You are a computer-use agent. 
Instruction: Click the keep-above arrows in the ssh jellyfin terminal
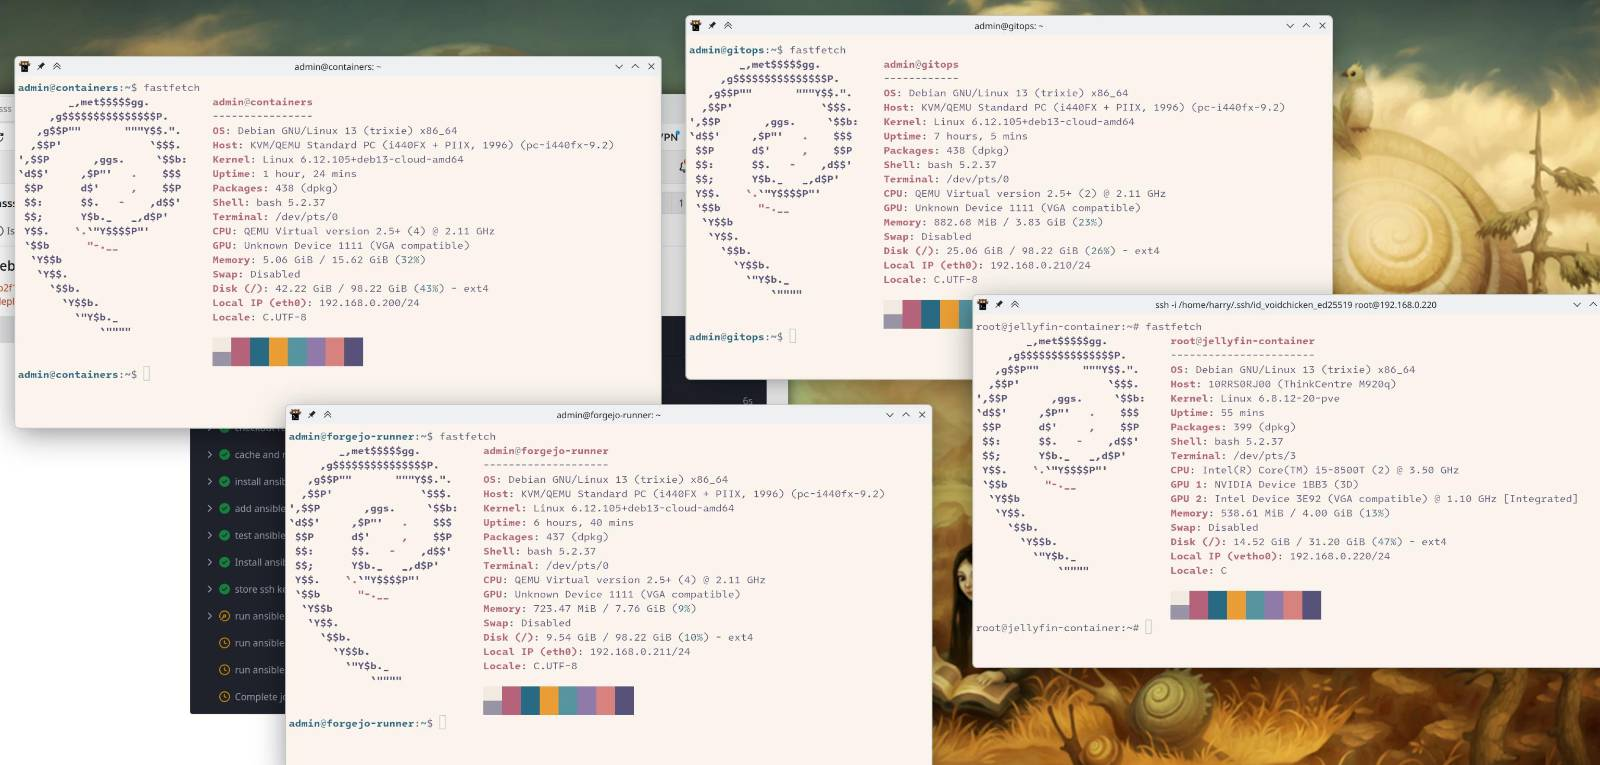tap(1015, 304)
